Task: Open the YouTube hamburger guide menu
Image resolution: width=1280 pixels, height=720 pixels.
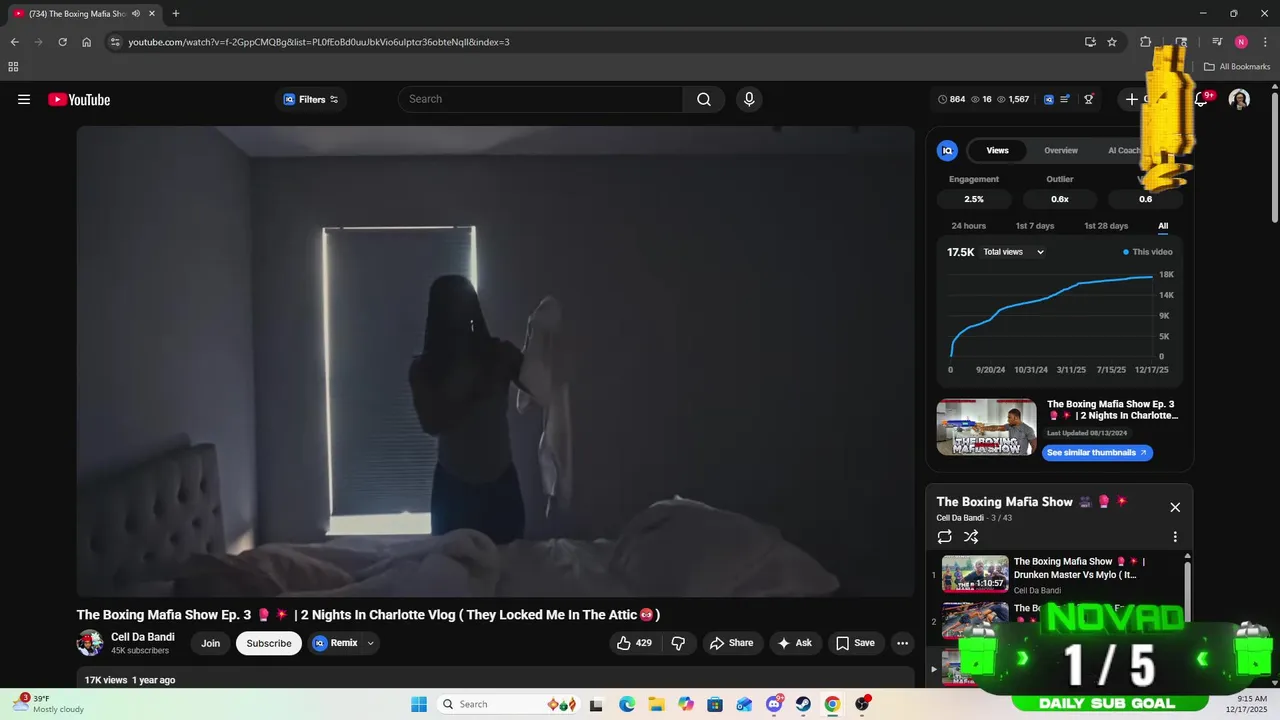Action: (x=24, y=99)
